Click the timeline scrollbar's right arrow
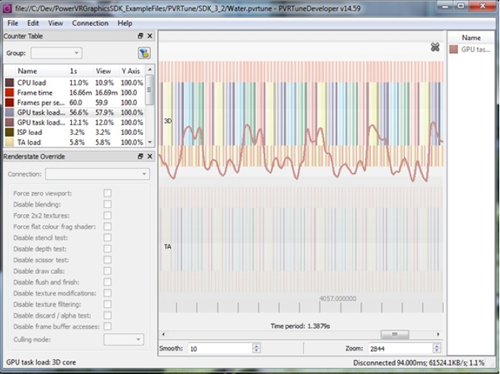 (x=438, y=334)
